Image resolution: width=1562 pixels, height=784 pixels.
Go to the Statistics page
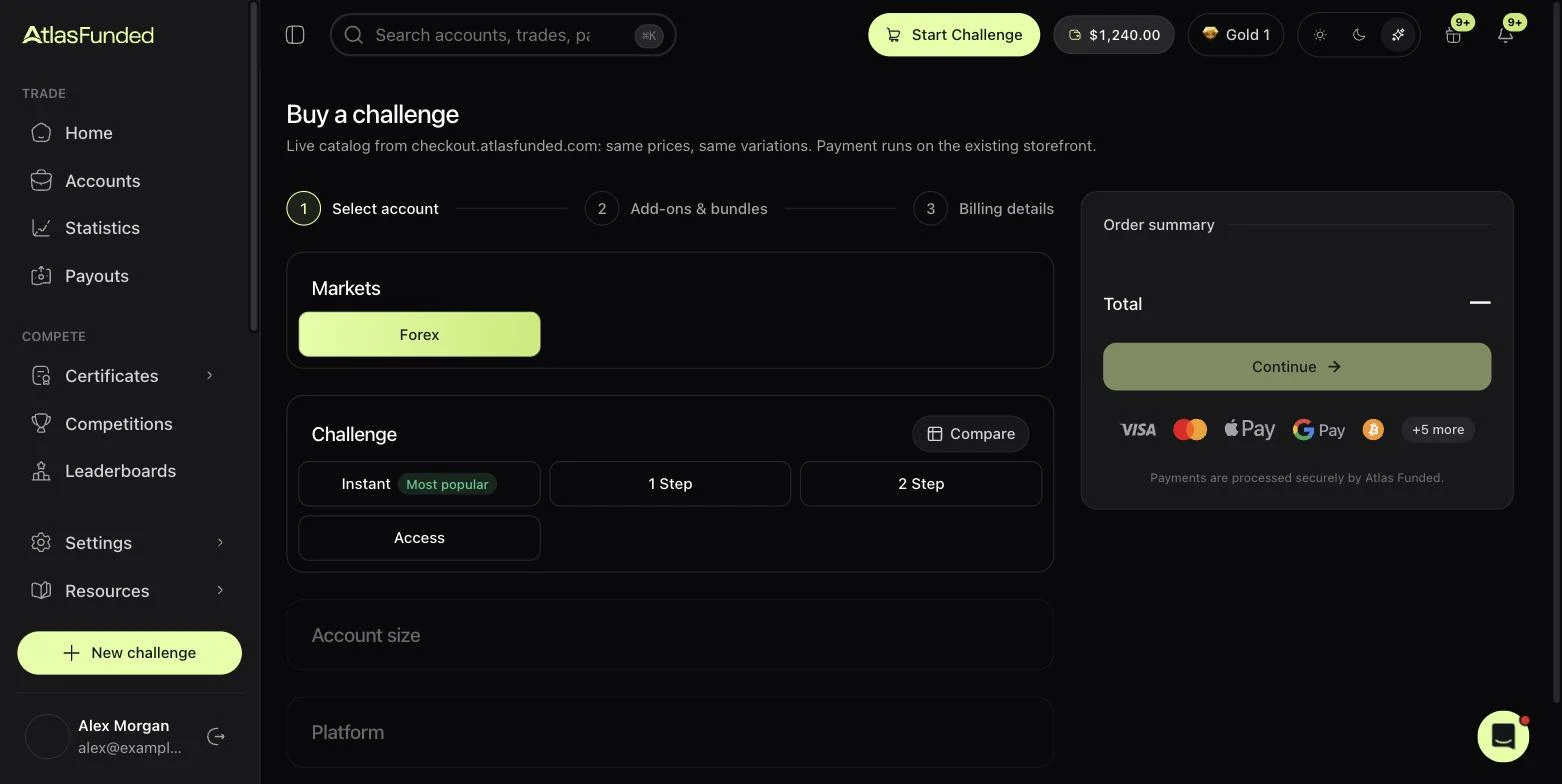point(129,228)
